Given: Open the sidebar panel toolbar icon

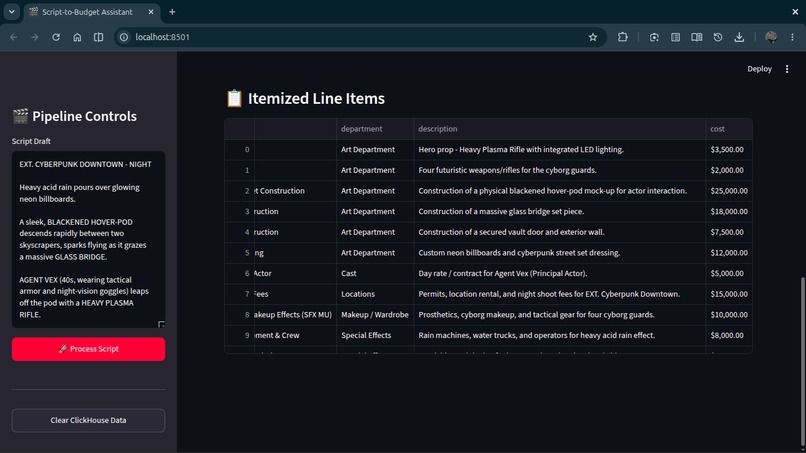Looking at the screenshot, I should pyautogui.click(x=675, y=37).
